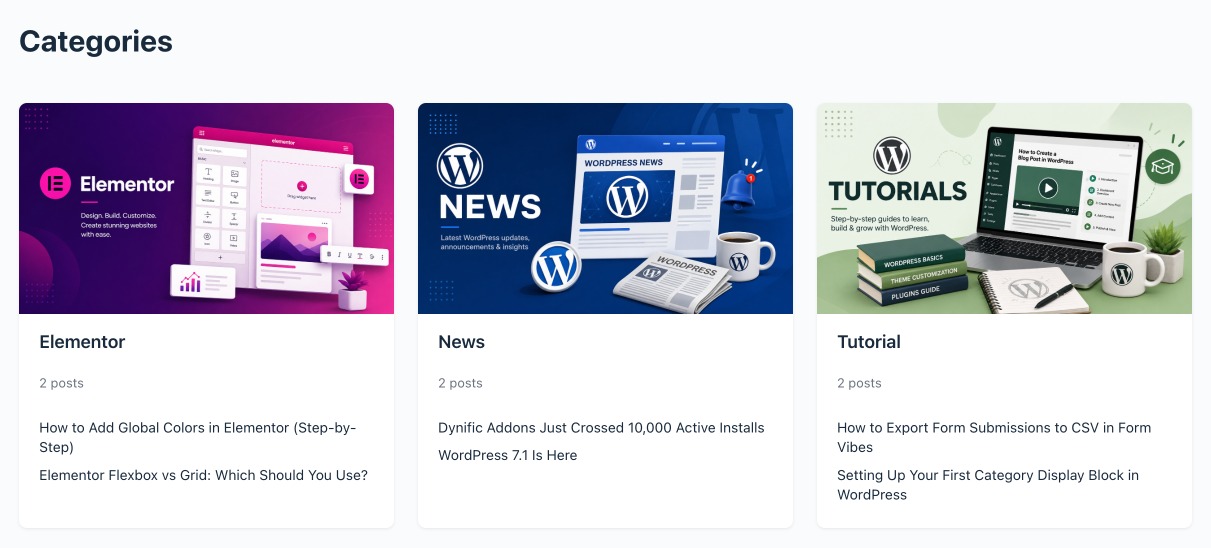Open post Setting Up Your First Category Display Block
1211x548 pixels.
(988, 485)
